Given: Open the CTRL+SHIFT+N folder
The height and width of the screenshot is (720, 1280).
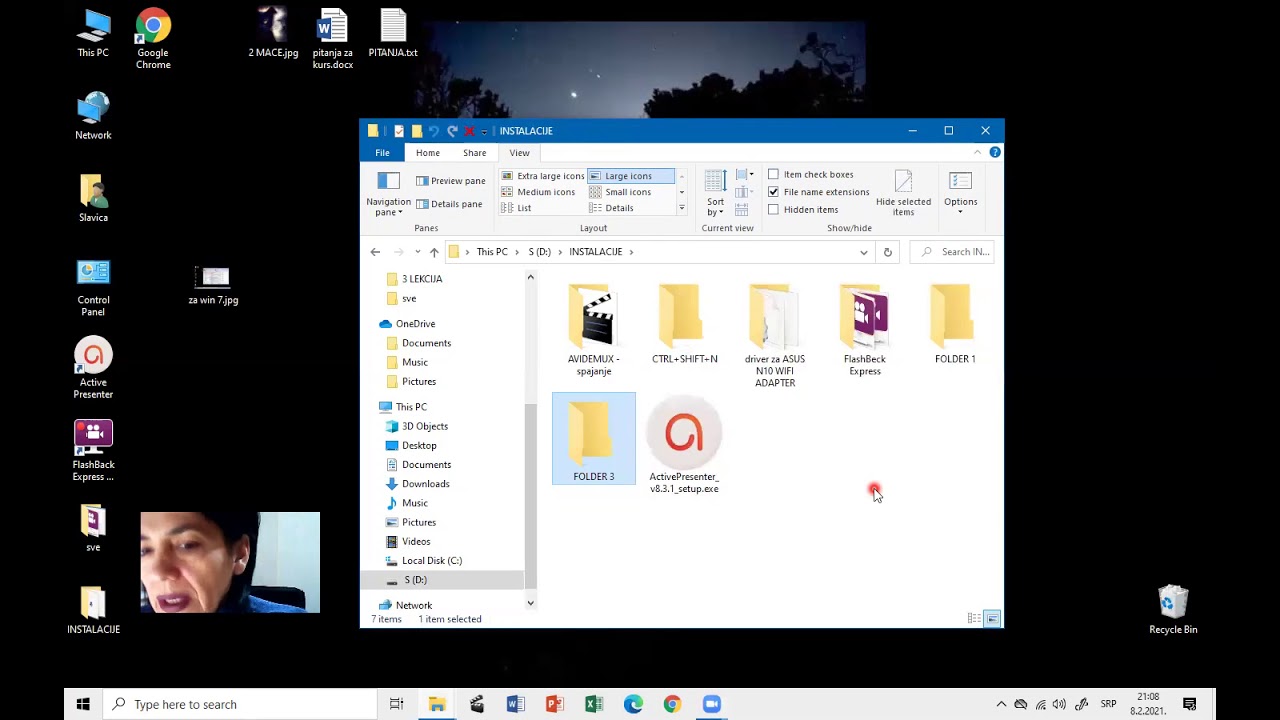Looking at the screenshot, I should [x=685, y=325].
